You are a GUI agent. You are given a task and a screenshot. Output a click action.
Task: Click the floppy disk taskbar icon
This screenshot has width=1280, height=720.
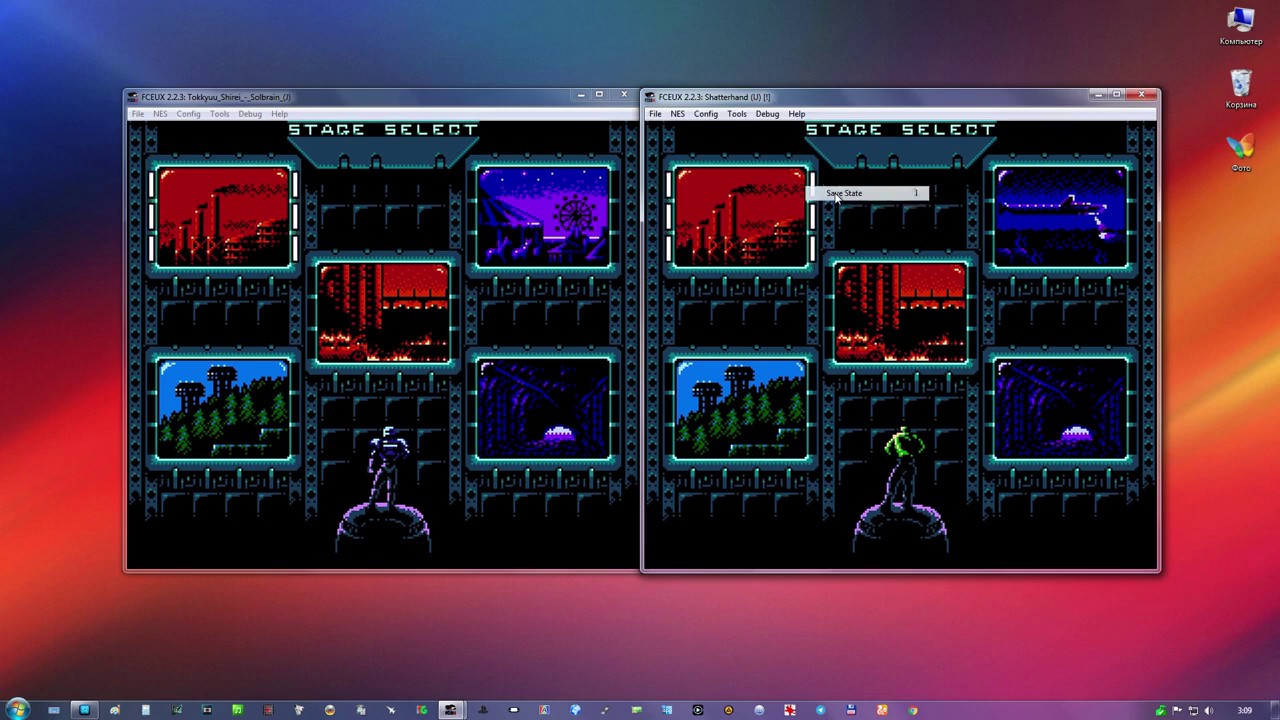click(x=851, y=710)
